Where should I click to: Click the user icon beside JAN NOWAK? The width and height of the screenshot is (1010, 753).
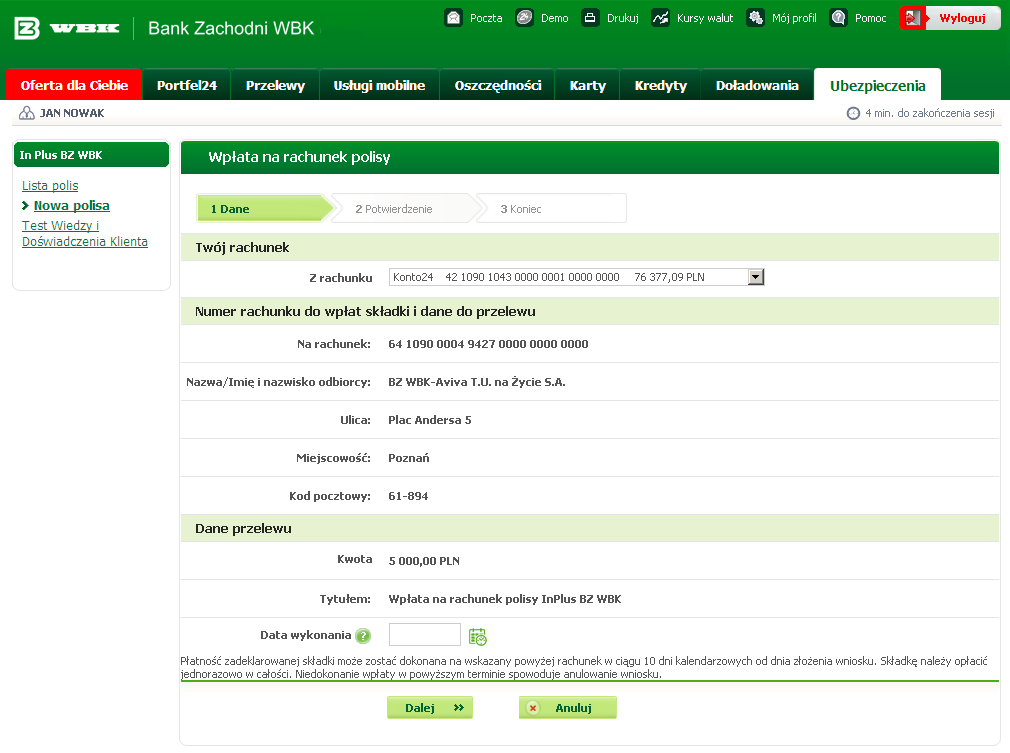pos(26,113)
